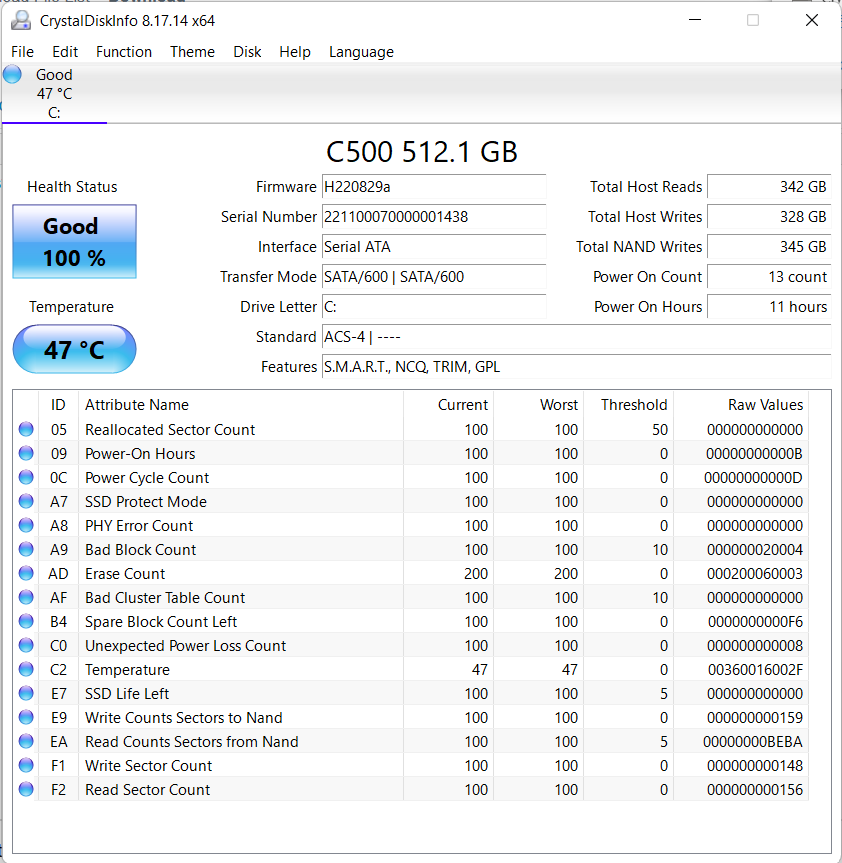Click the Firmware value field H220829a
This screenshot has width=842, height=863.
tap(433, 187)
